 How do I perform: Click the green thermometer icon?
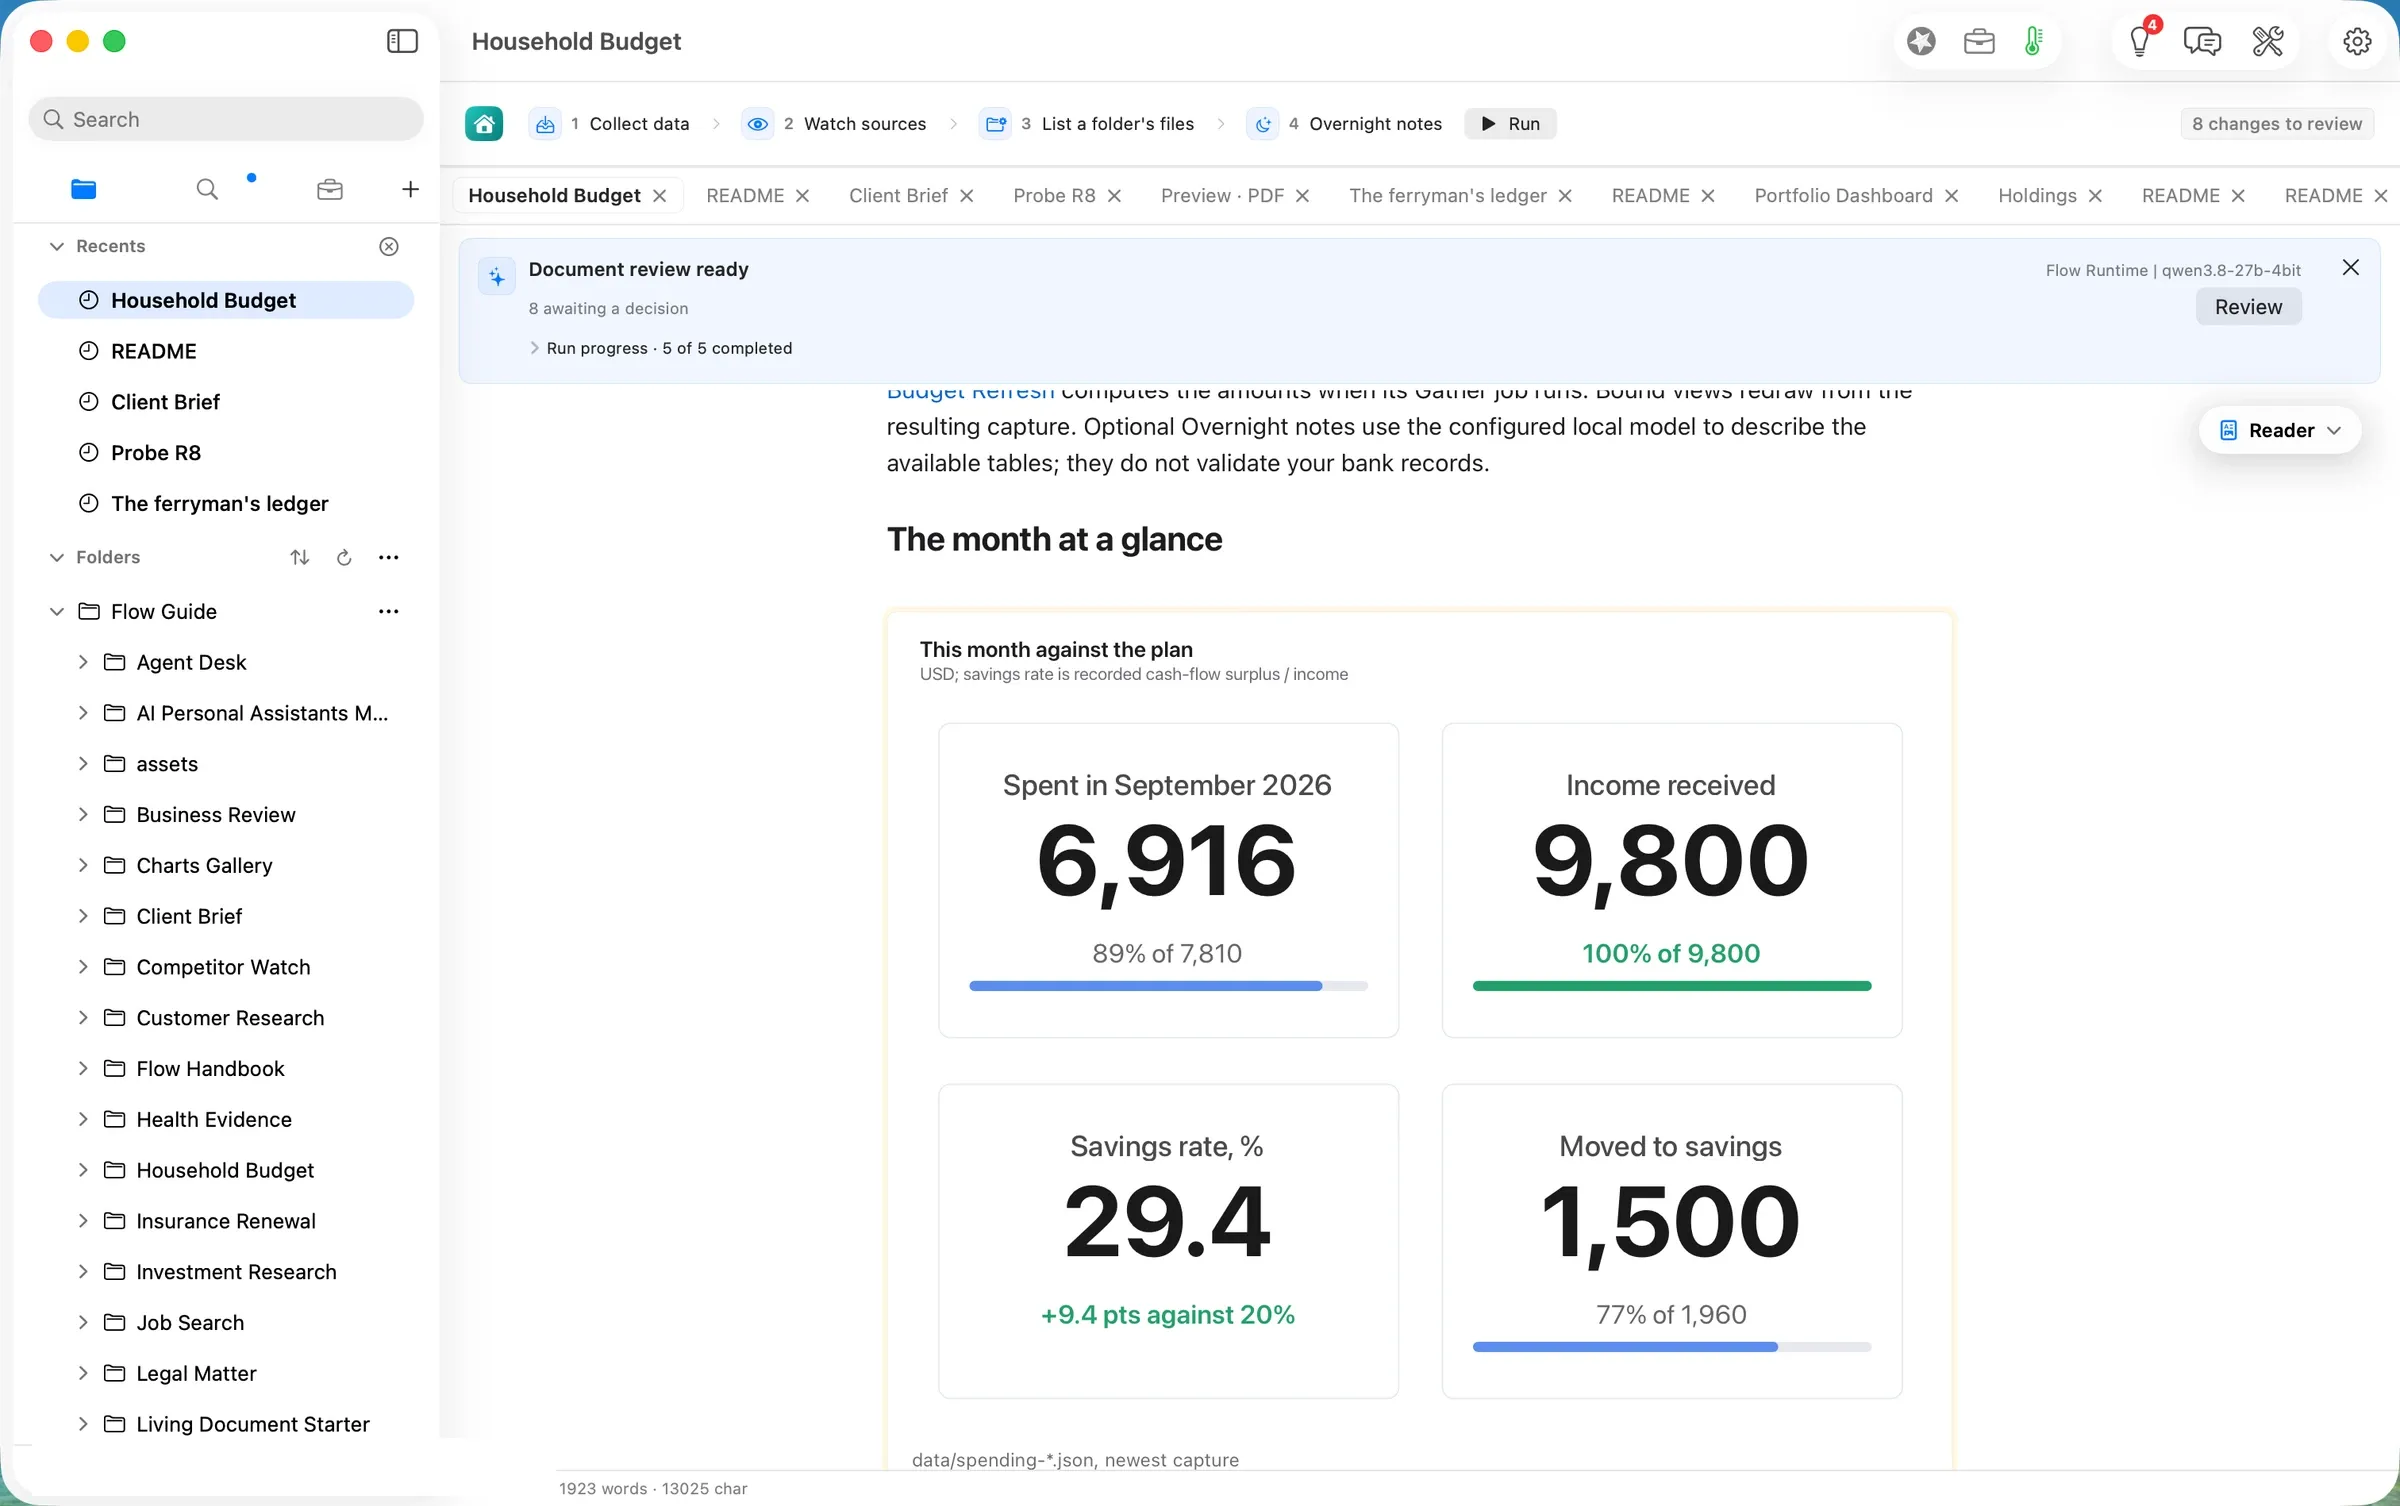point(2033,41)
